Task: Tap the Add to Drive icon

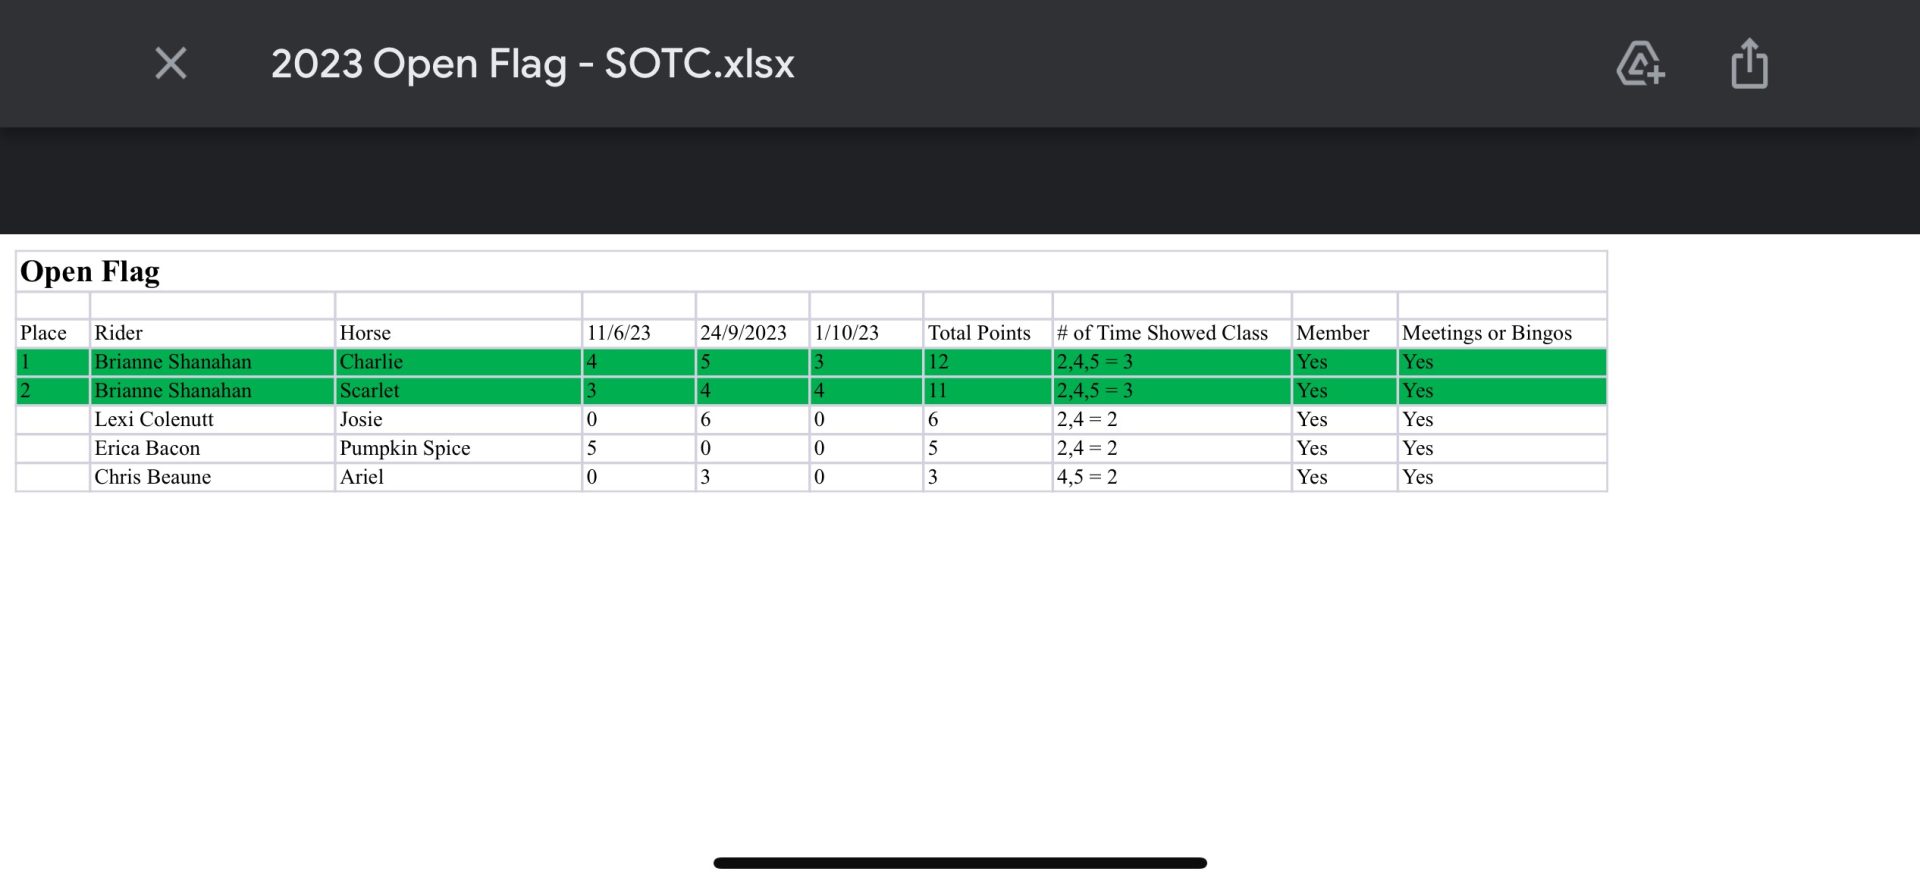Action: click(1640, 64)
